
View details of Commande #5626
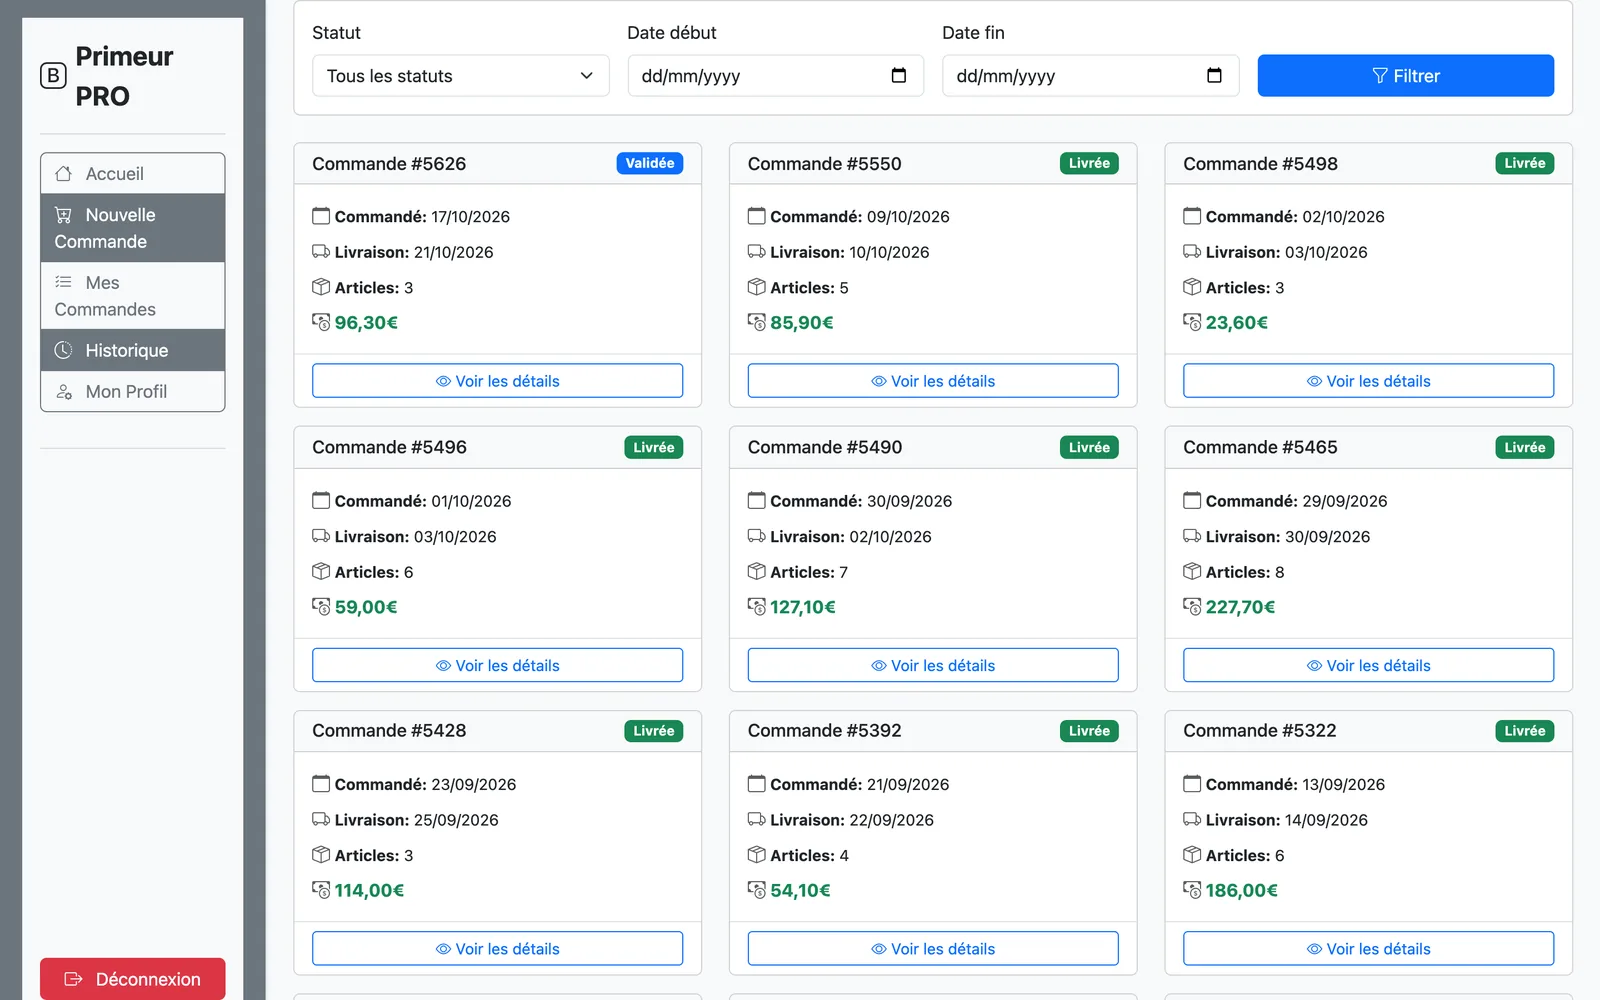coord(497,381)
